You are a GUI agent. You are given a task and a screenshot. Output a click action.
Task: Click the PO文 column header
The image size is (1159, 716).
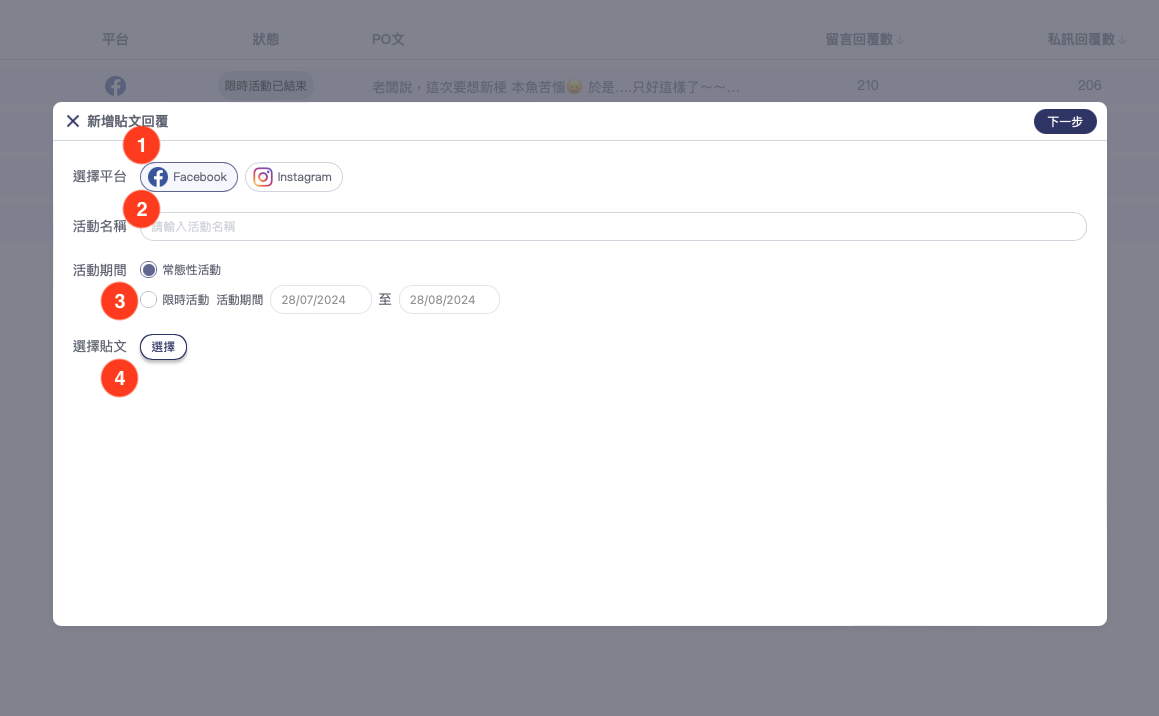[x=387, y=40]
